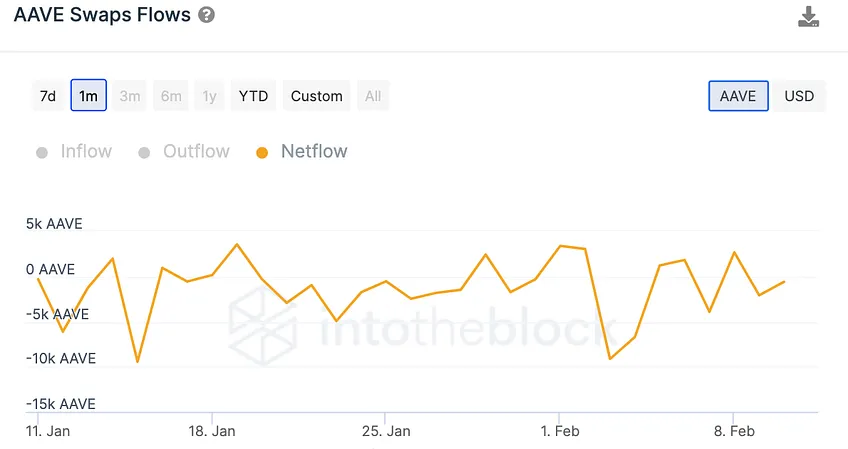The height and width of the screenshot is (449, 848).
Task: Click the 1. Feb axis marker
Action: [x=560, y=431]
